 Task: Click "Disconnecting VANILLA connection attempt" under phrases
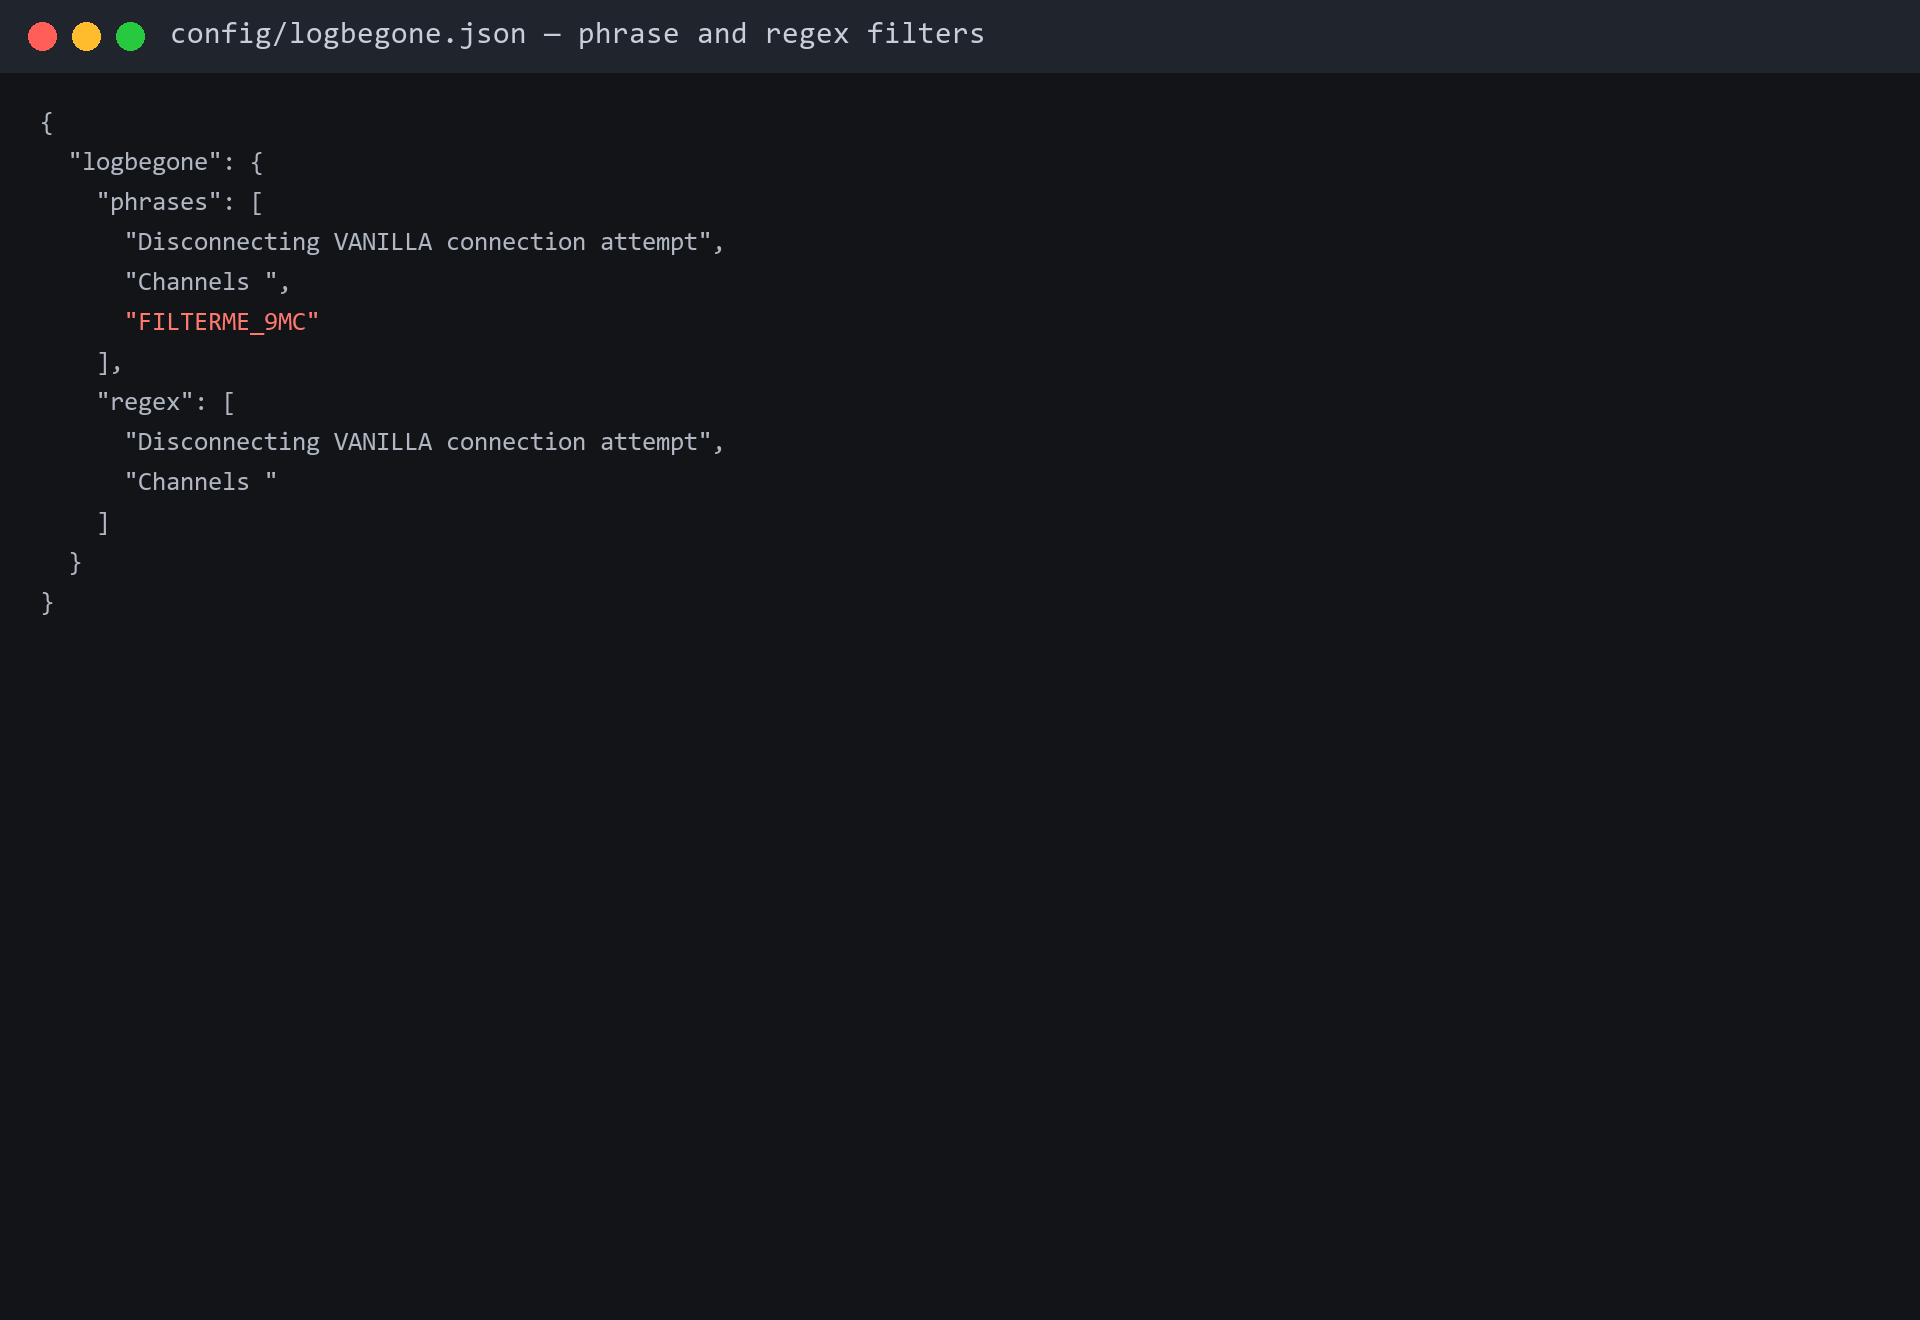[424, 242]
